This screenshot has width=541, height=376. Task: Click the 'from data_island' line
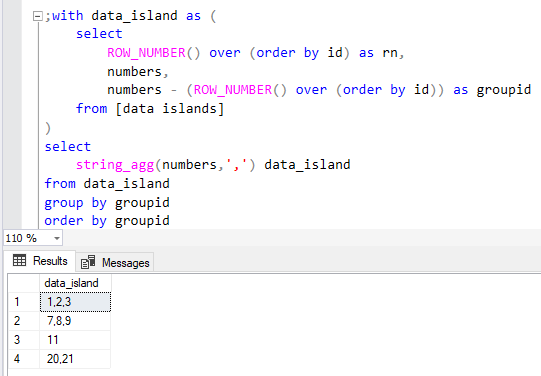coord(107,184)
